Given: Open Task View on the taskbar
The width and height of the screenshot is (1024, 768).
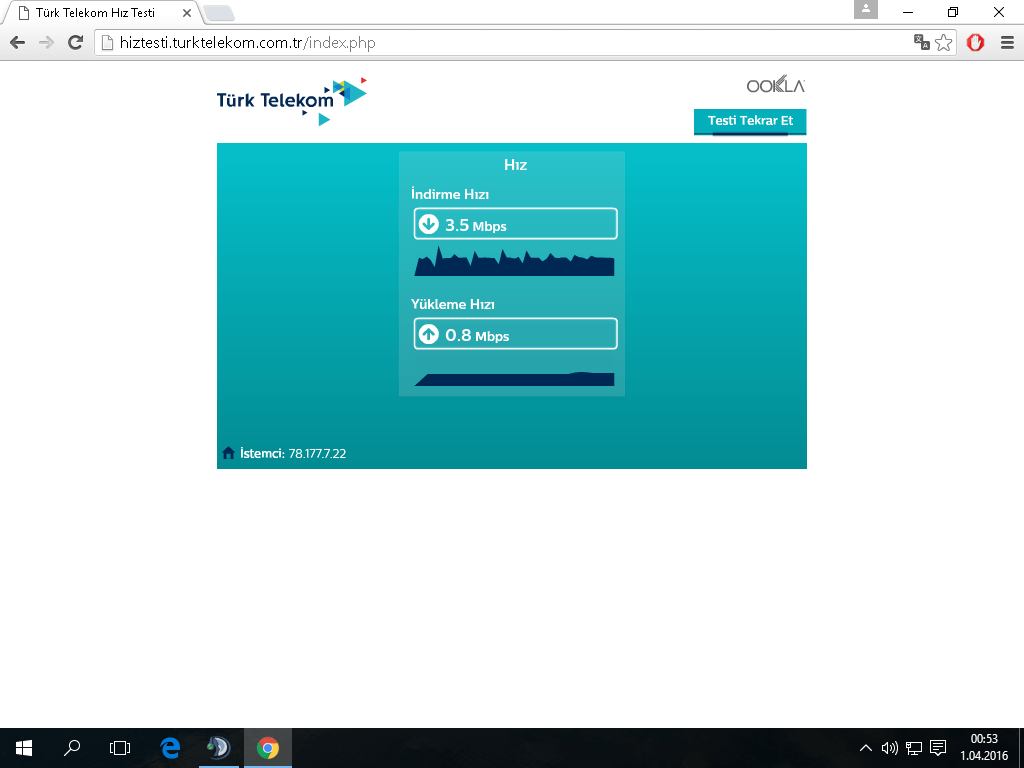Looking at the screenshot, I should point(120,748).
